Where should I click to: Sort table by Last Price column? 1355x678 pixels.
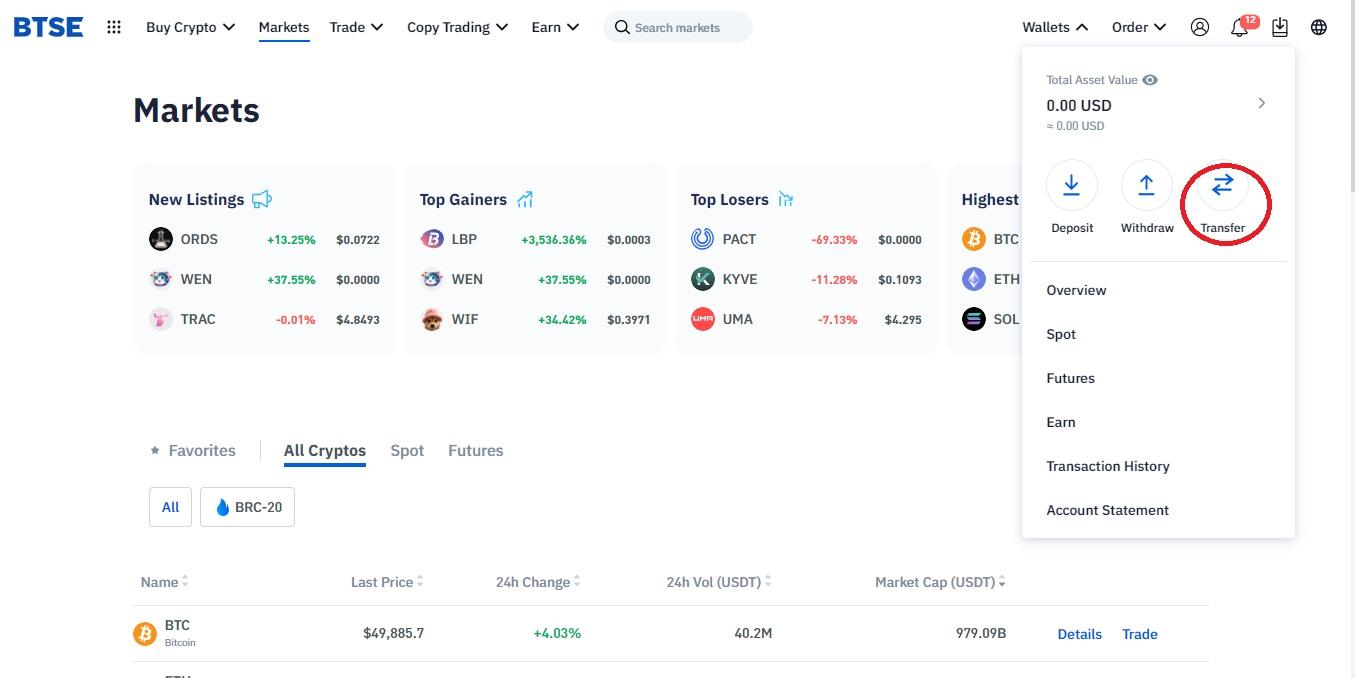387,582
